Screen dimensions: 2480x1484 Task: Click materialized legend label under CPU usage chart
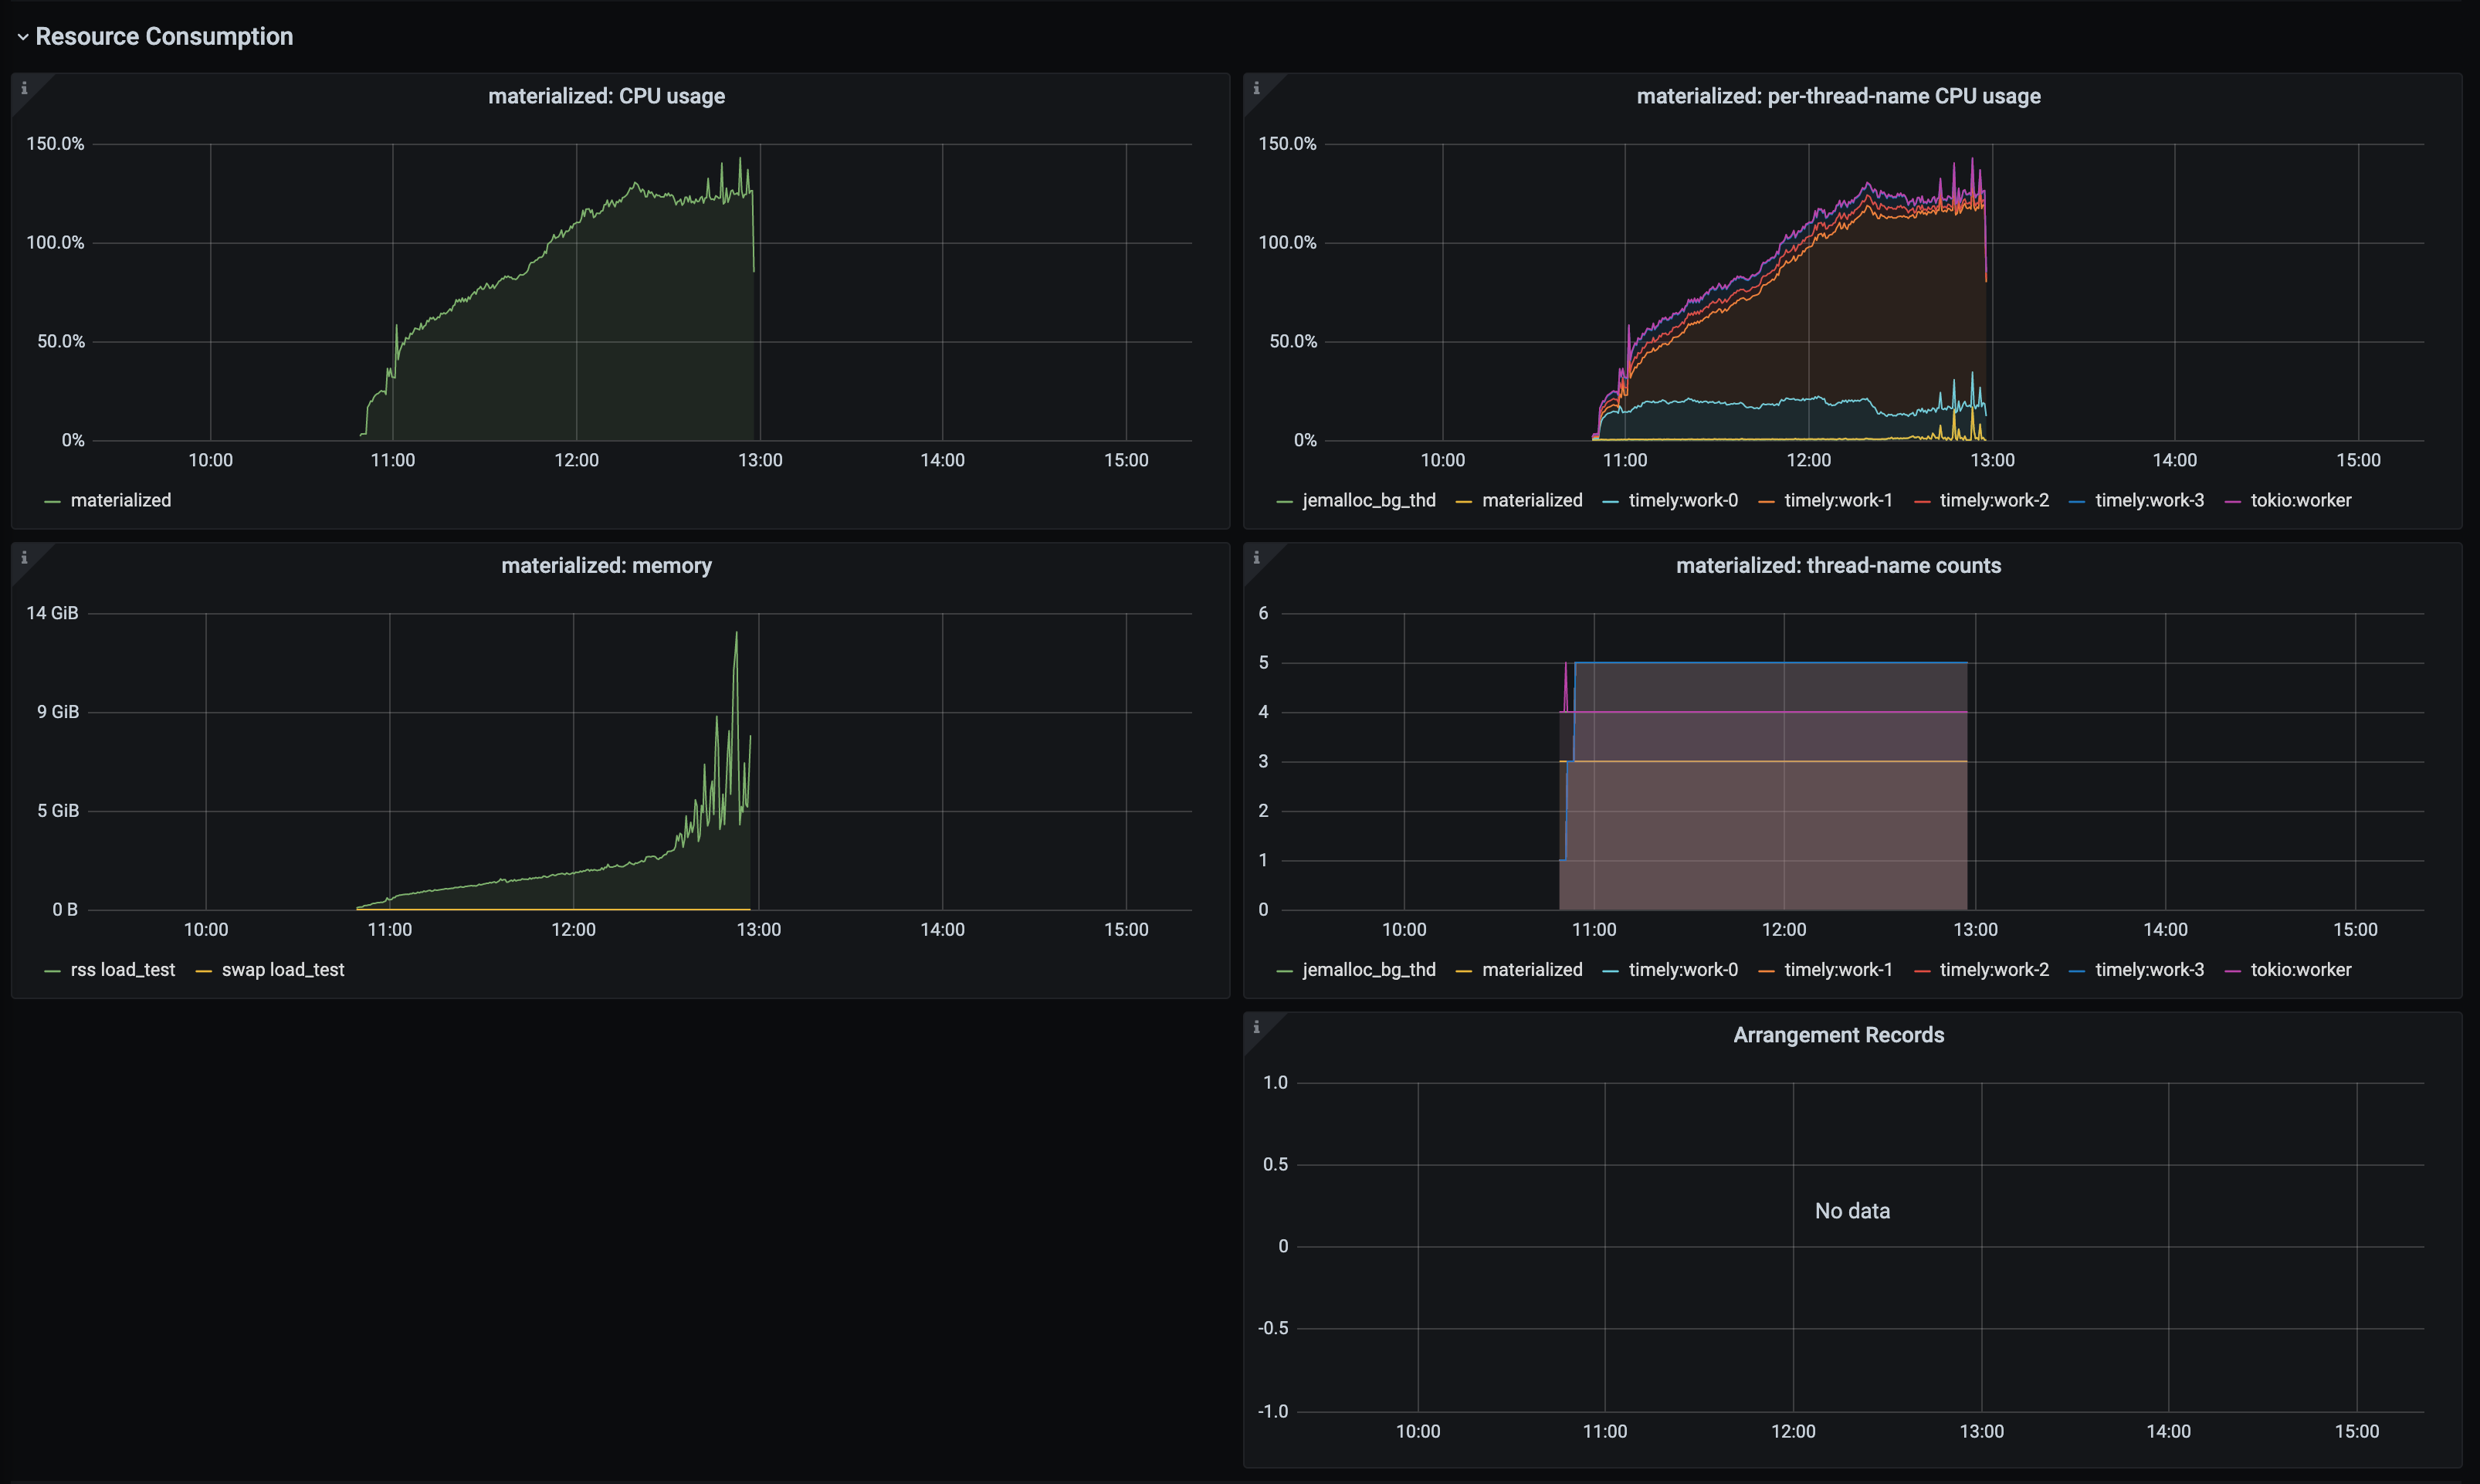click(x=121, y=500)
